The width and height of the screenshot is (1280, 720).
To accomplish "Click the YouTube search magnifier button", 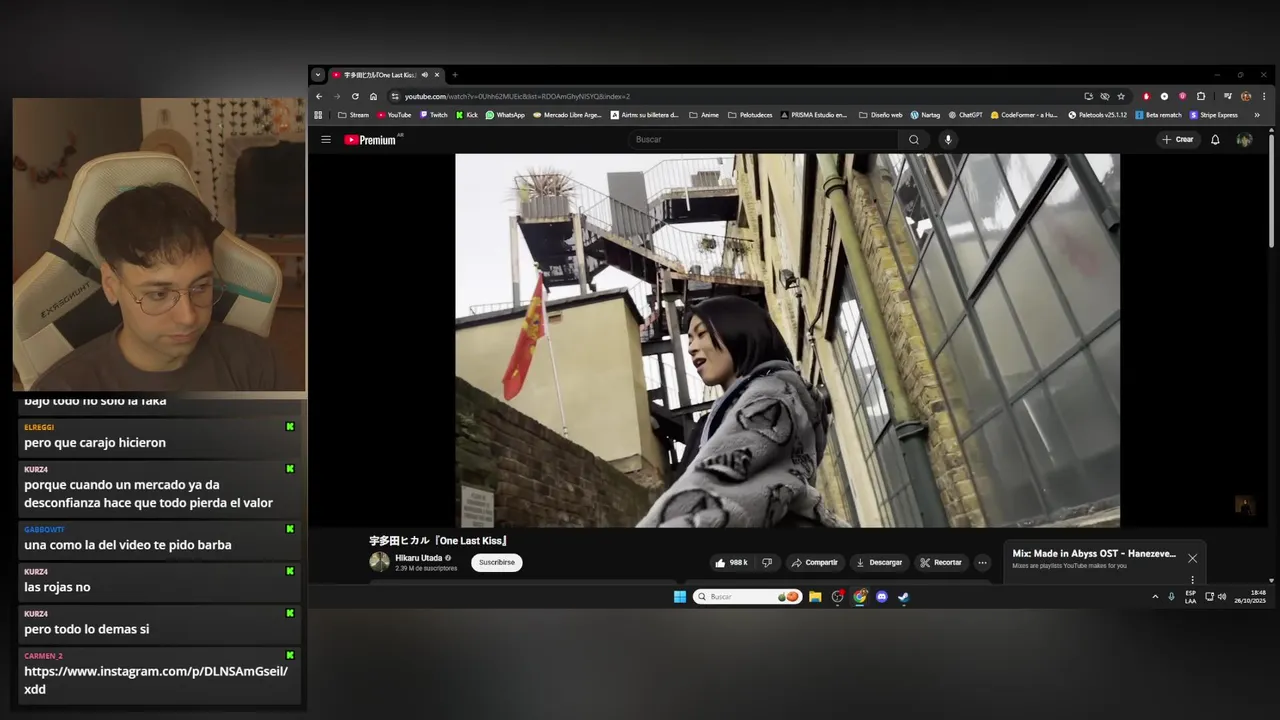I will tap(913, 139).
